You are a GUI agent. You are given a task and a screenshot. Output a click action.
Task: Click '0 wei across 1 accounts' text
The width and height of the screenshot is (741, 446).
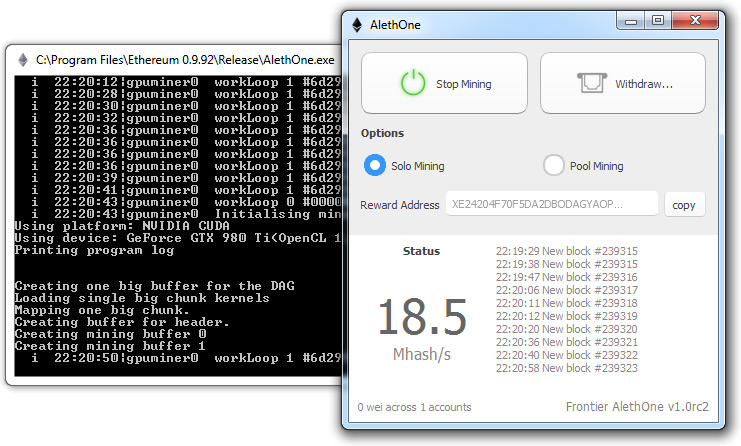point(414,407)
